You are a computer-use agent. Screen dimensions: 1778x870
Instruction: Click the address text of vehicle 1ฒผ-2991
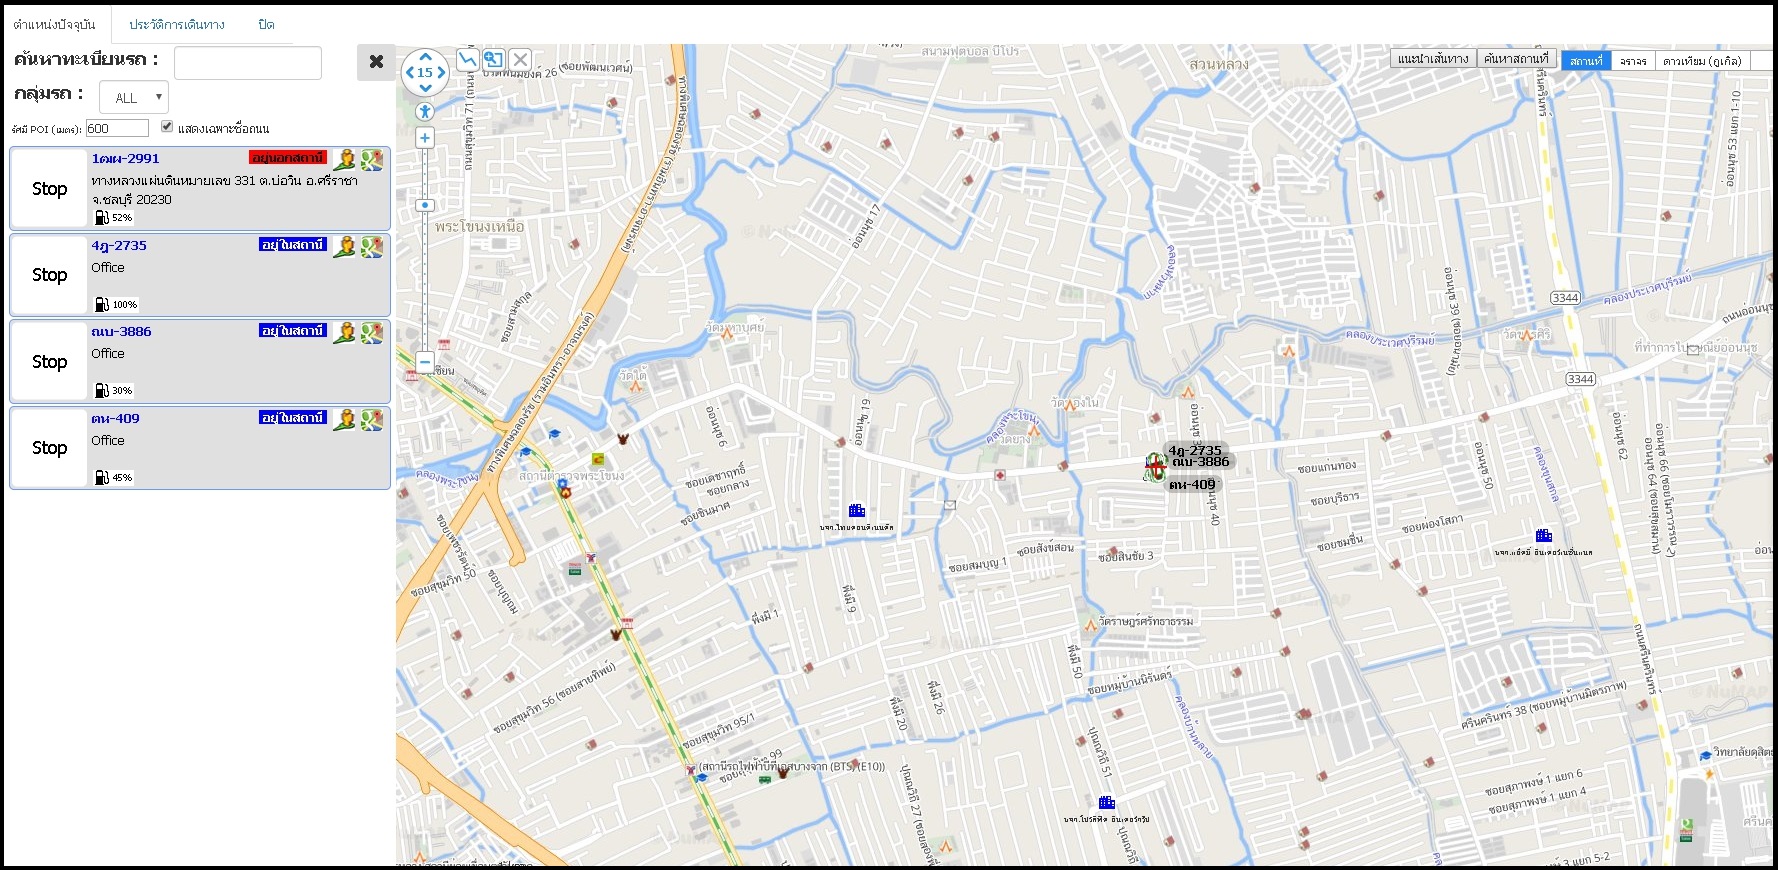[224, 190]
